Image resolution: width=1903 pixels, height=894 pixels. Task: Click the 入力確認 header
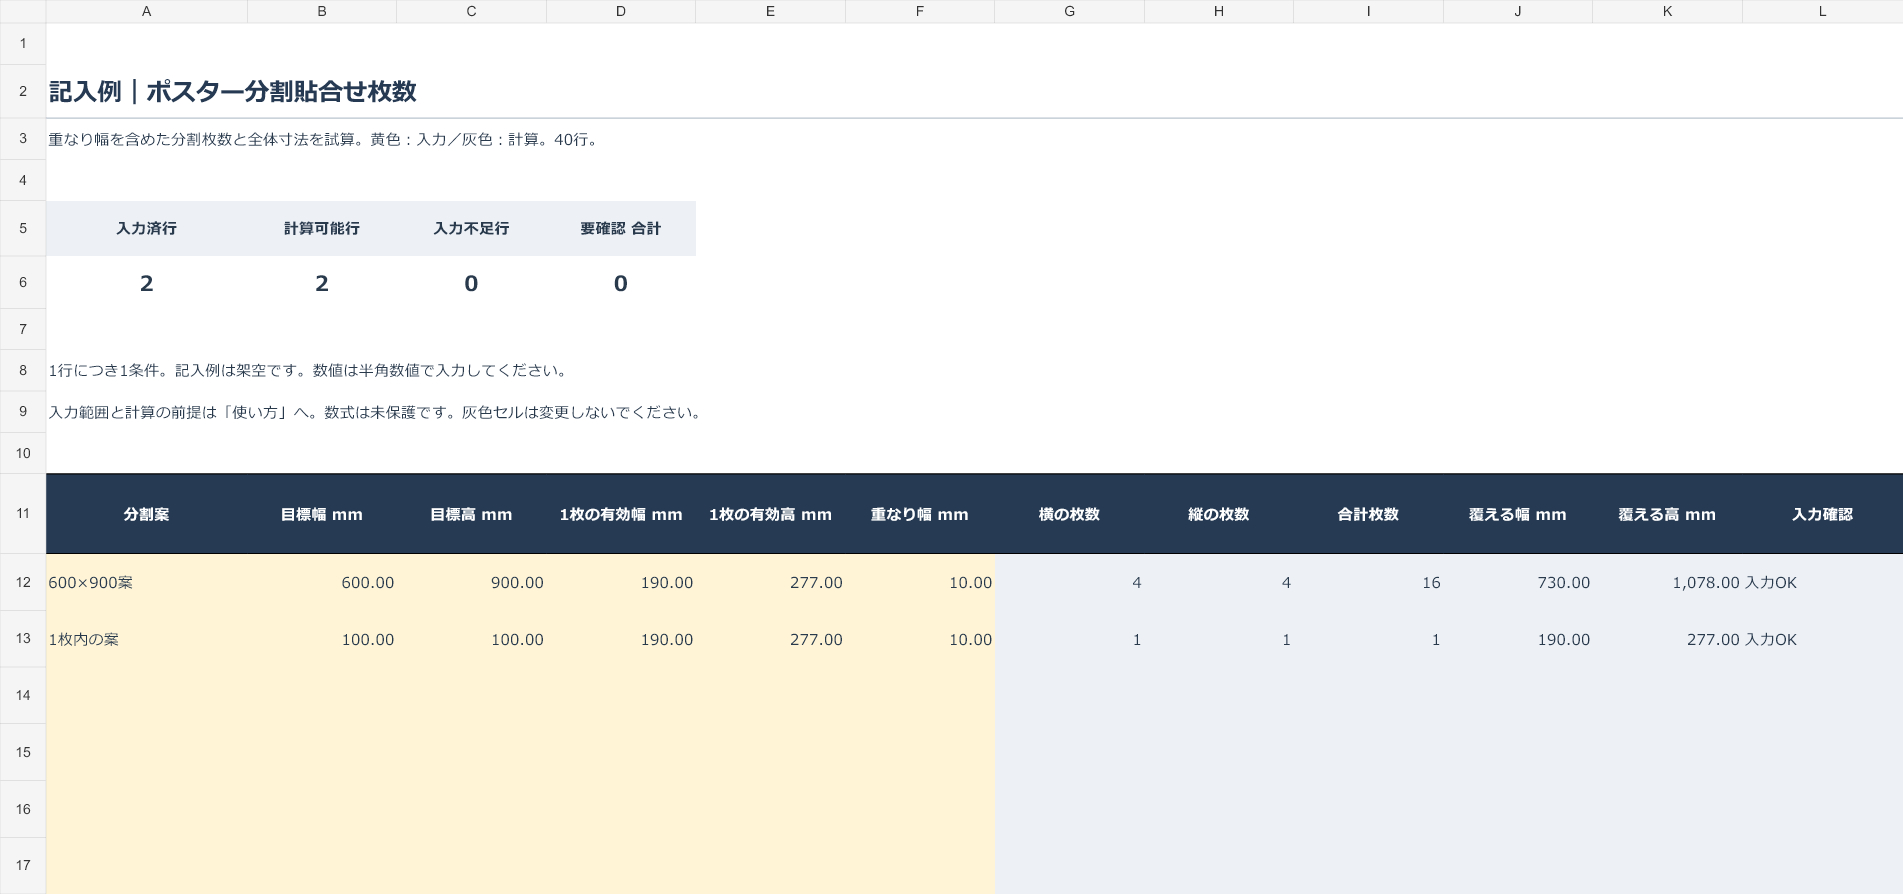1822,514
